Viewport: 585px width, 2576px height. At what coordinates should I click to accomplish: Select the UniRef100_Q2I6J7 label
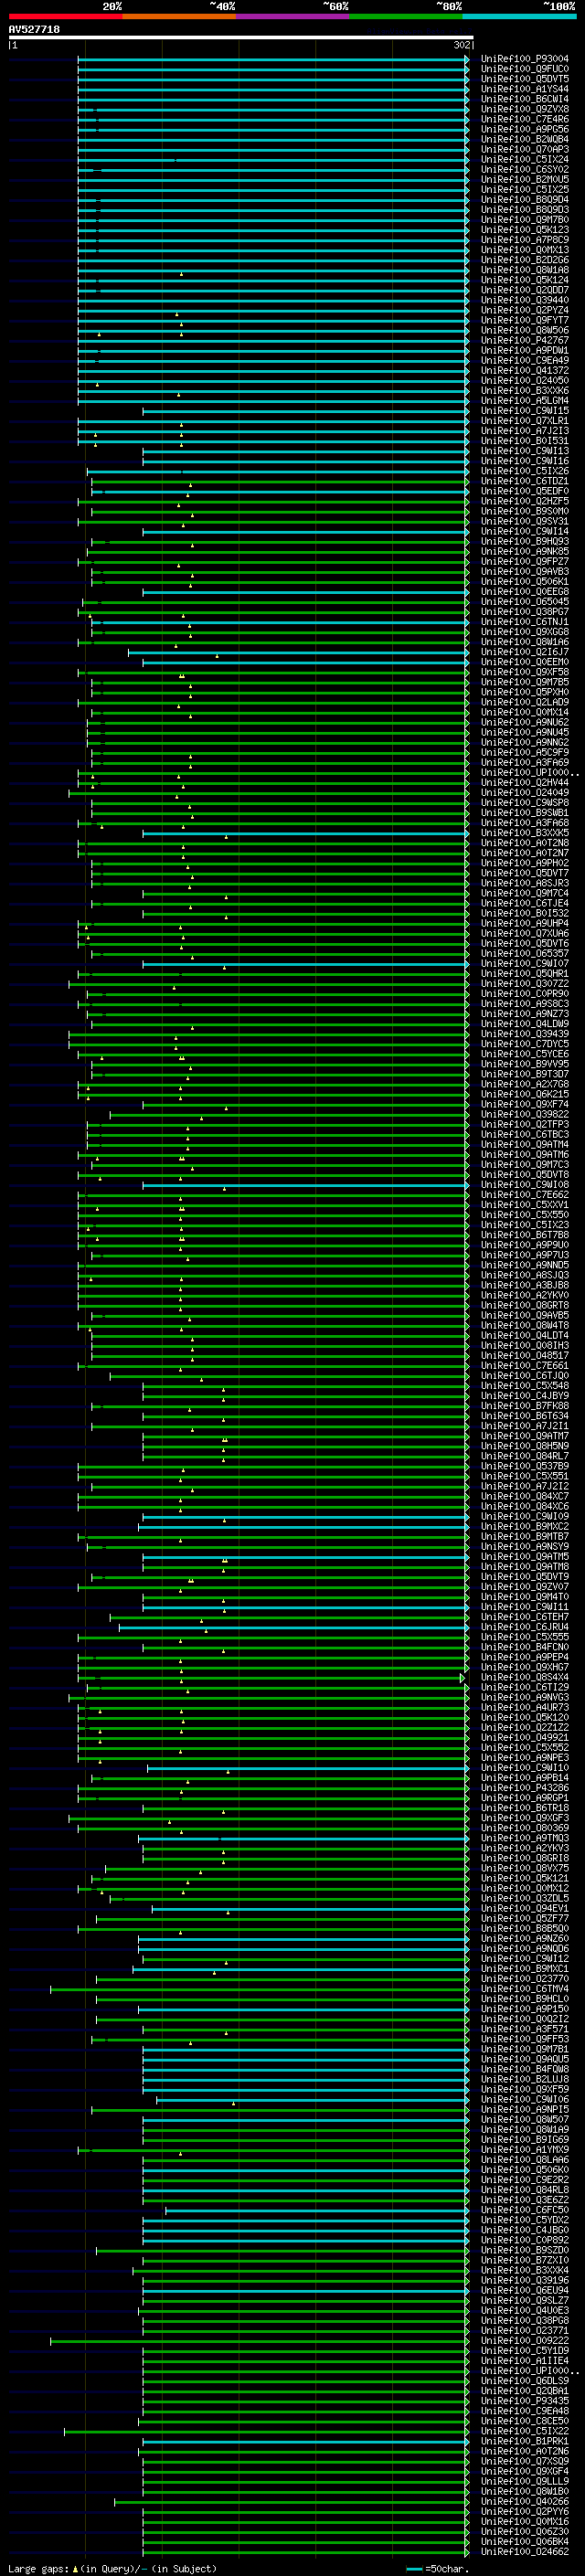[524, 652]
